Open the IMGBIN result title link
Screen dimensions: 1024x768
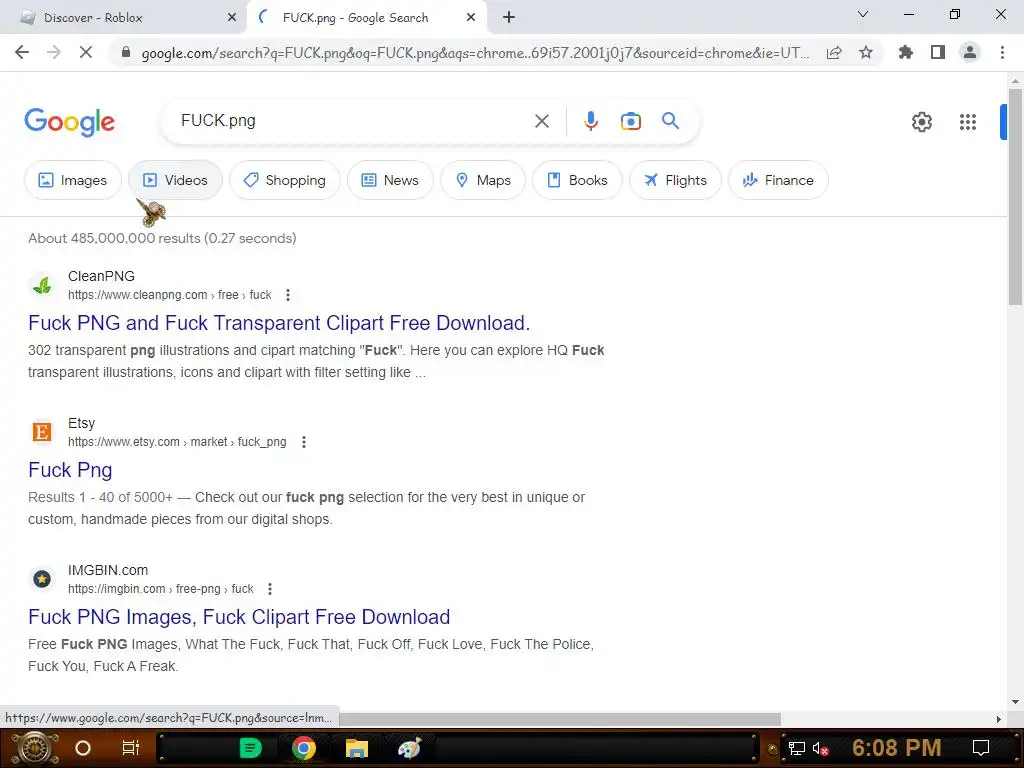(239, 617)
